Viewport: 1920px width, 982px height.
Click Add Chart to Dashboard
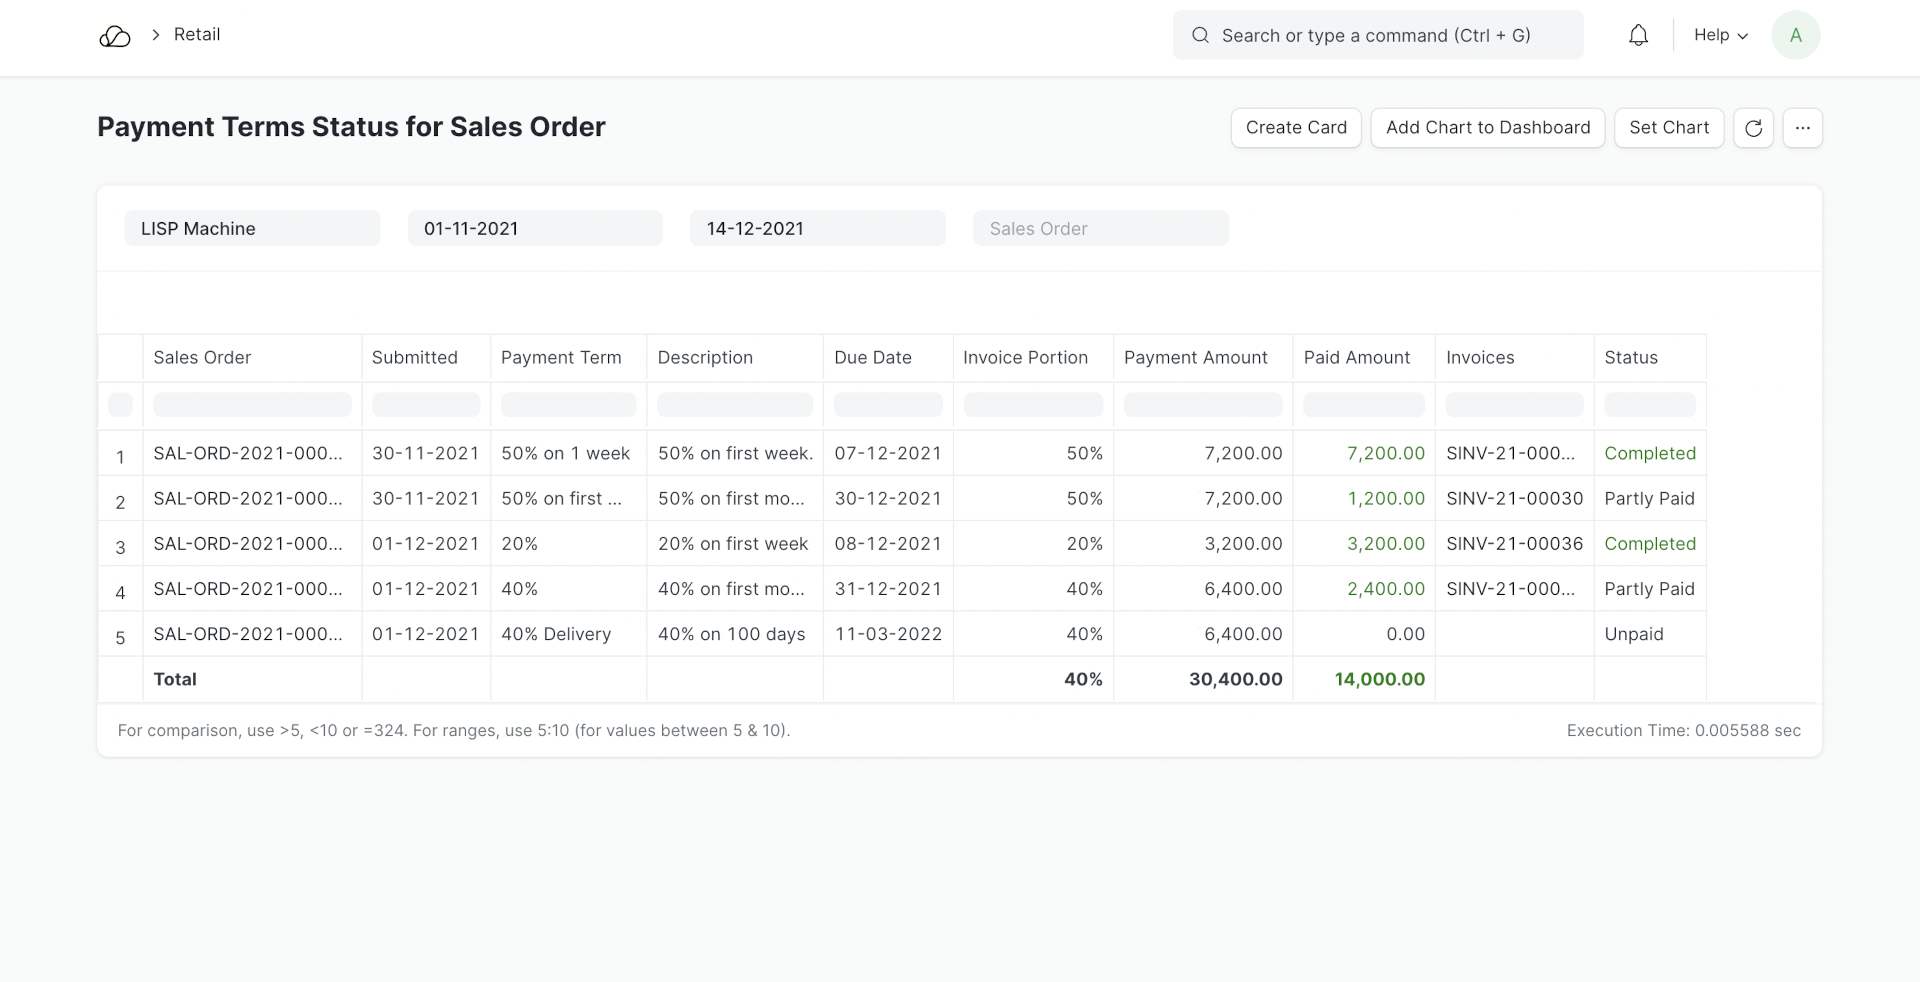pyautogui.click(x=1487, y=128)
